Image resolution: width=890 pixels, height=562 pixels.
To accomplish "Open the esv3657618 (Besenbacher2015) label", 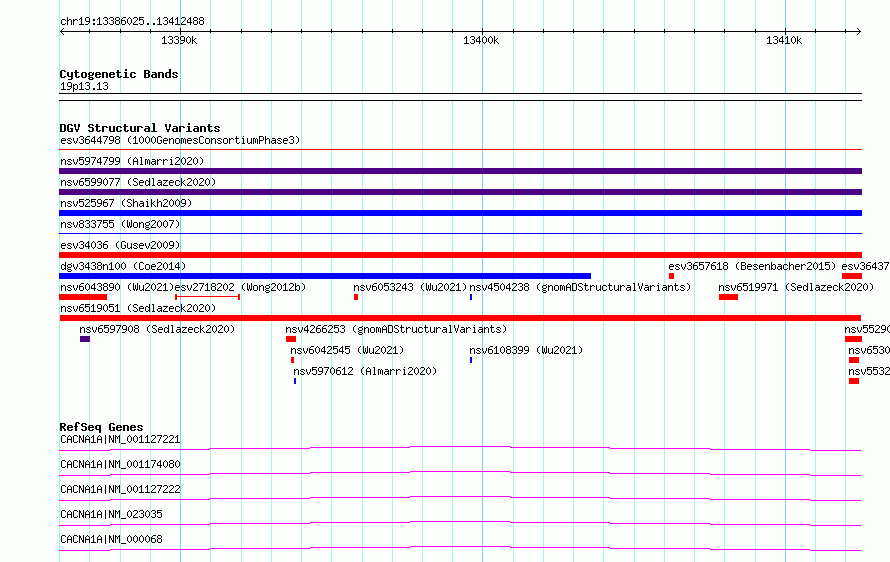I will [752, 266].
